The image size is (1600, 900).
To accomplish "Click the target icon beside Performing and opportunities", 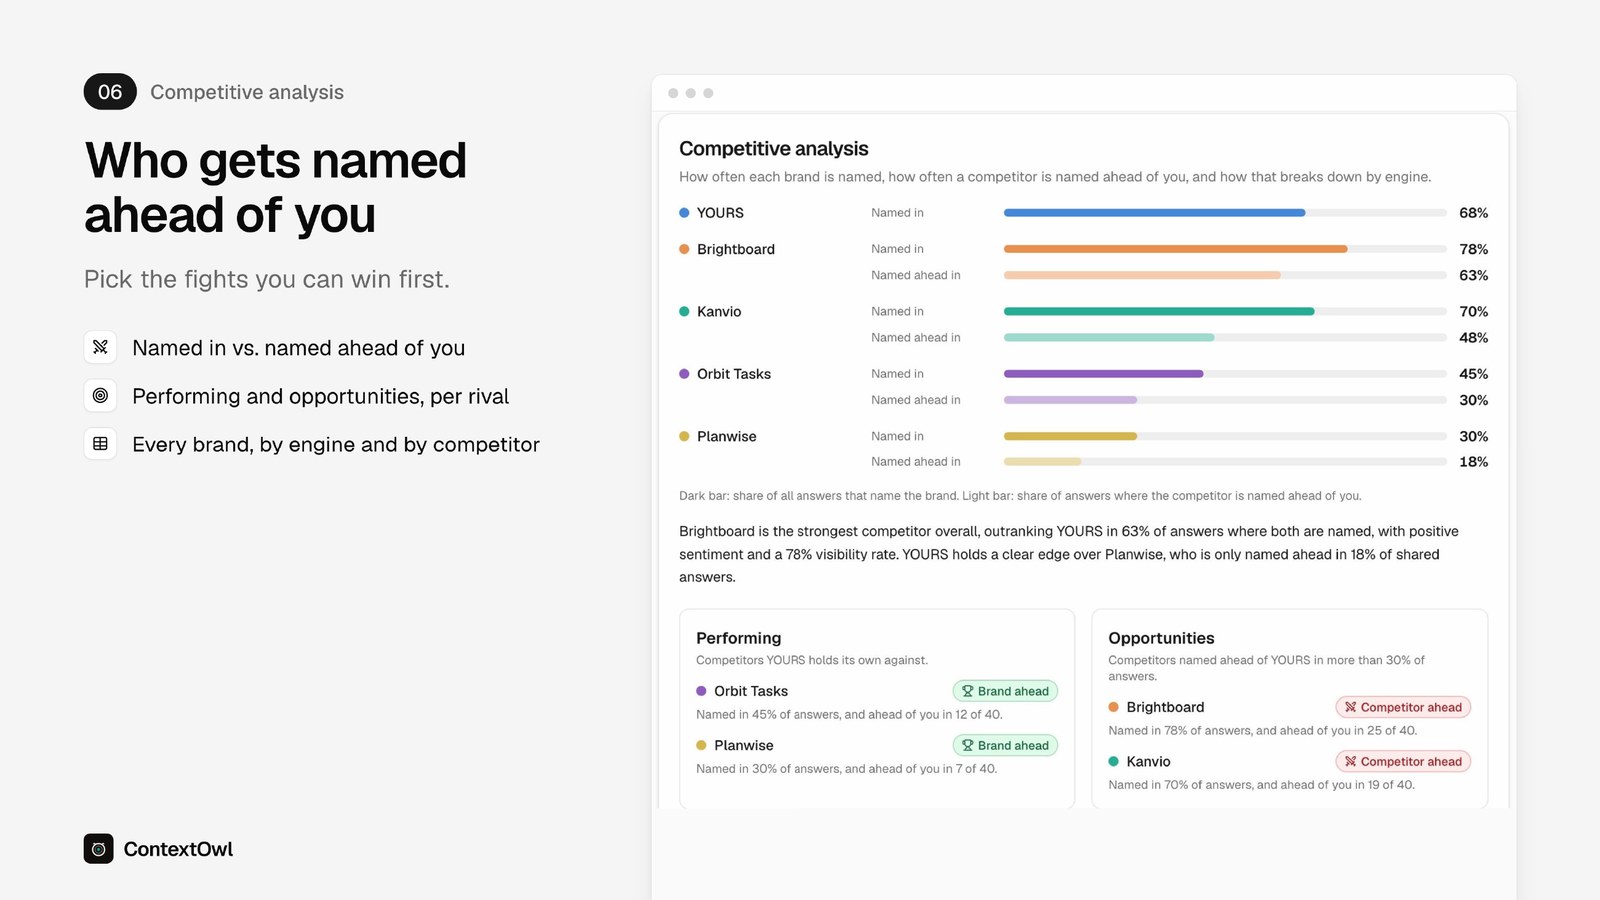I will point(100,396).
